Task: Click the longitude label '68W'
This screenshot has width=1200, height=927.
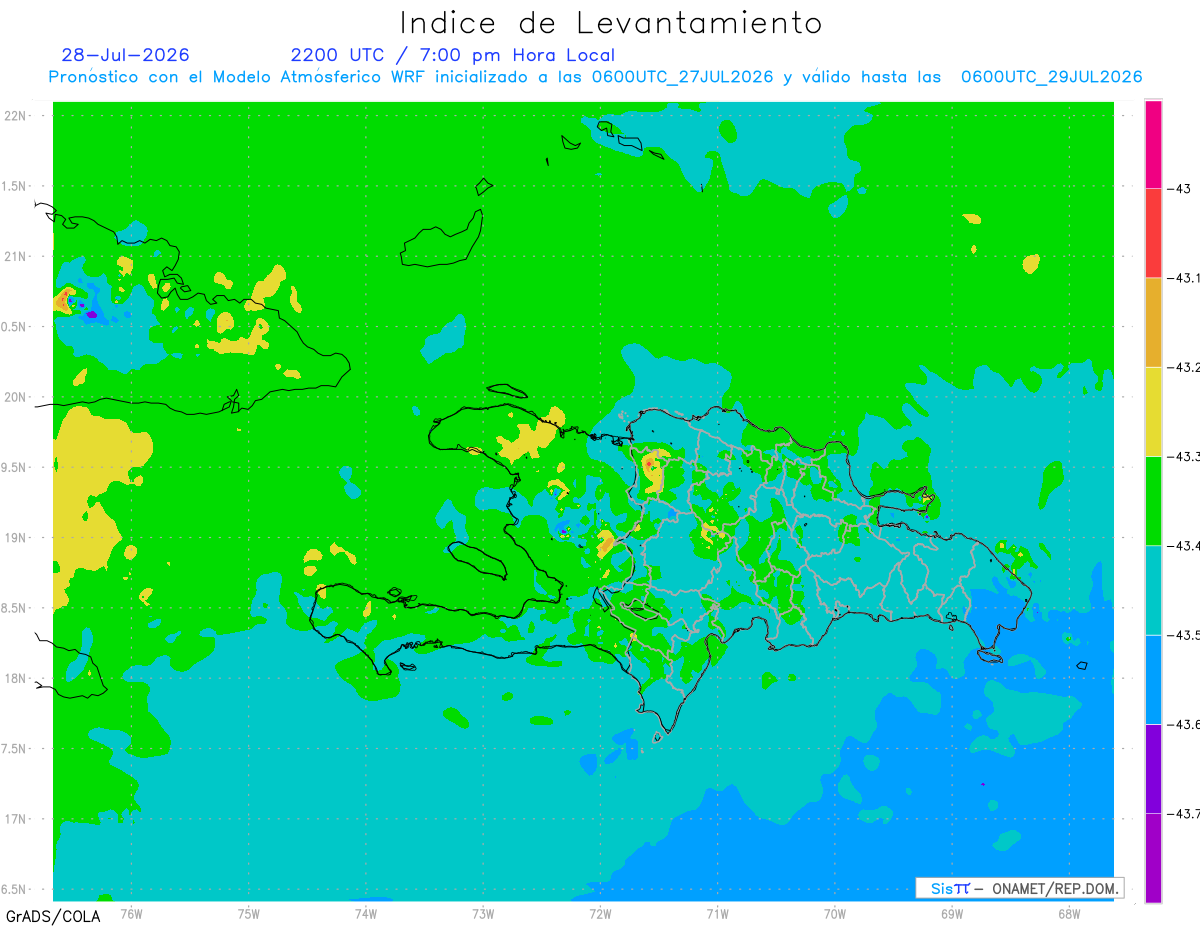Action: tap(1068, 914)
